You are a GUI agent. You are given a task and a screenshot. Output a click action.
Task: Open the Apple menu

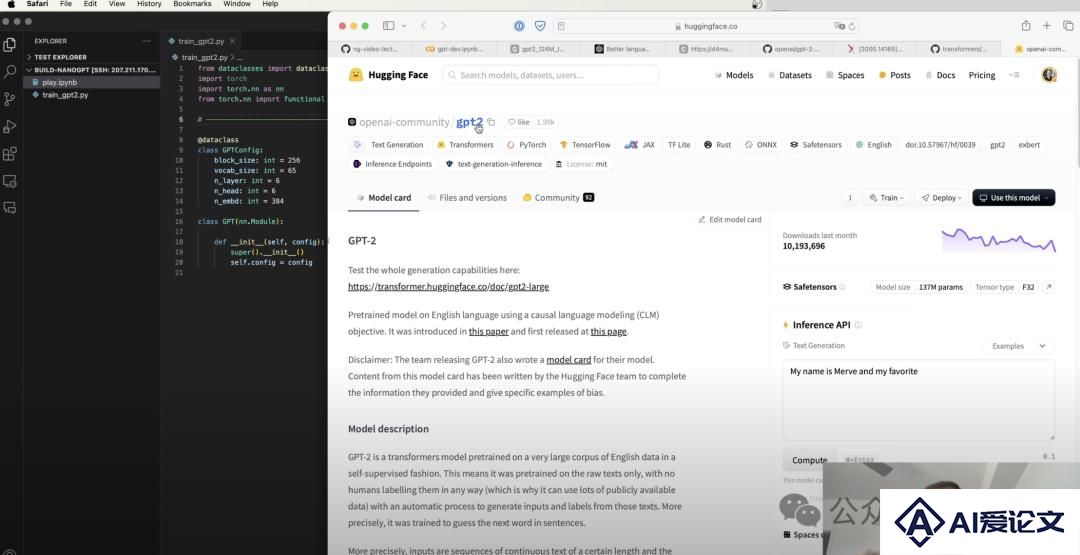[x=11, y=4]
